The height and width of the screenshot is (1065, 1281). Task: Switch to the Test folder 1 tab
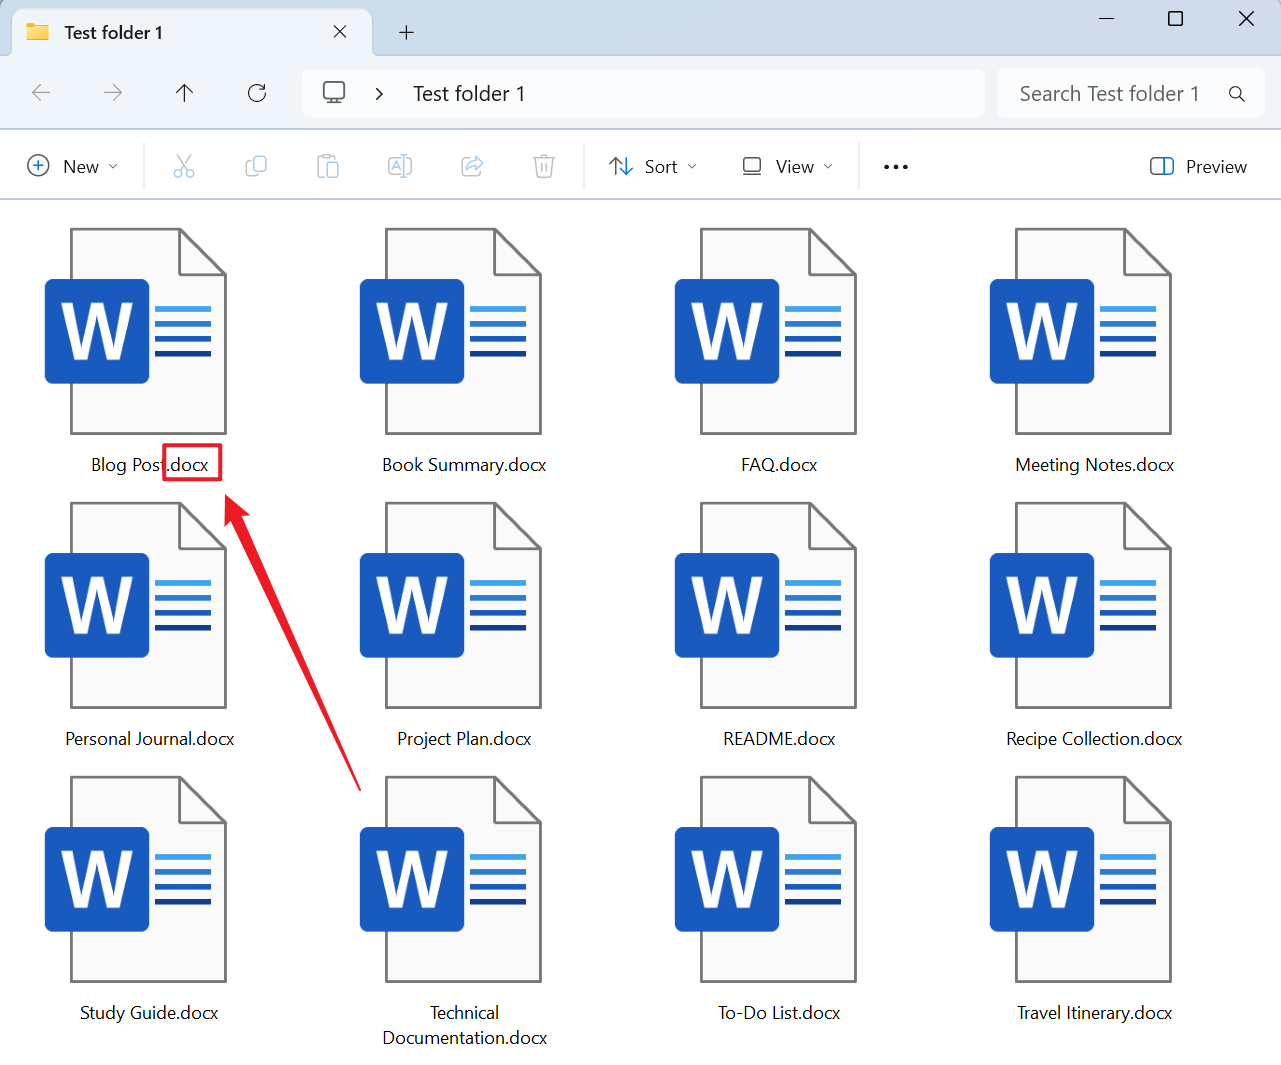click(x=113, y=32)
